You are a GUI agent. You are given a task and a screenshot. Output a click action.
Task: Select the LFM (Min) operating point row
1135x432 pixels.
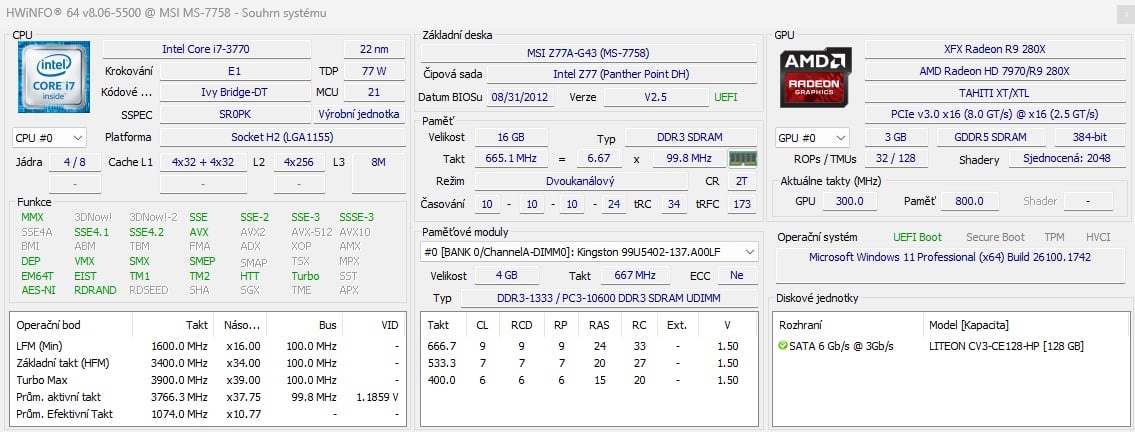point(207,346)
